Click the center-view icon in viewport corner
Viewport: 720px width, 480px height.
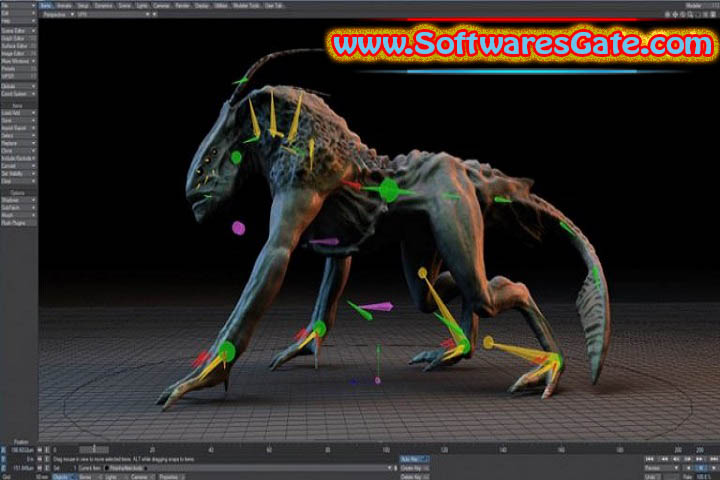(667, 15)
